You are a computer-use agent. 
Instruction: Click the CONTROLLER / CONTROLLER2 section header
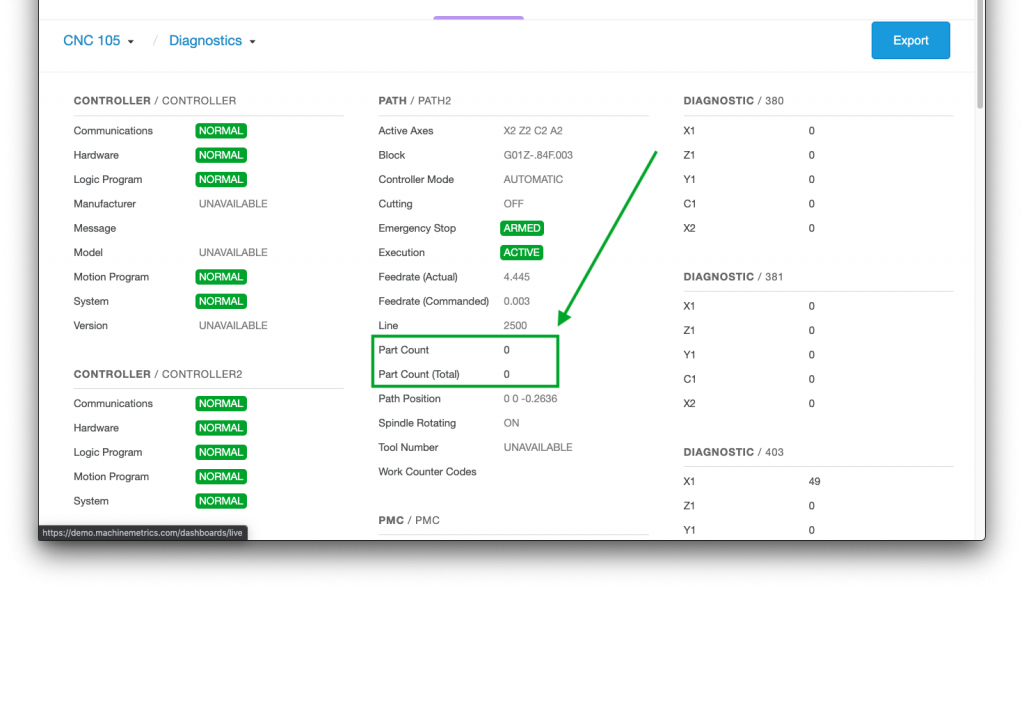coord(157,374)
